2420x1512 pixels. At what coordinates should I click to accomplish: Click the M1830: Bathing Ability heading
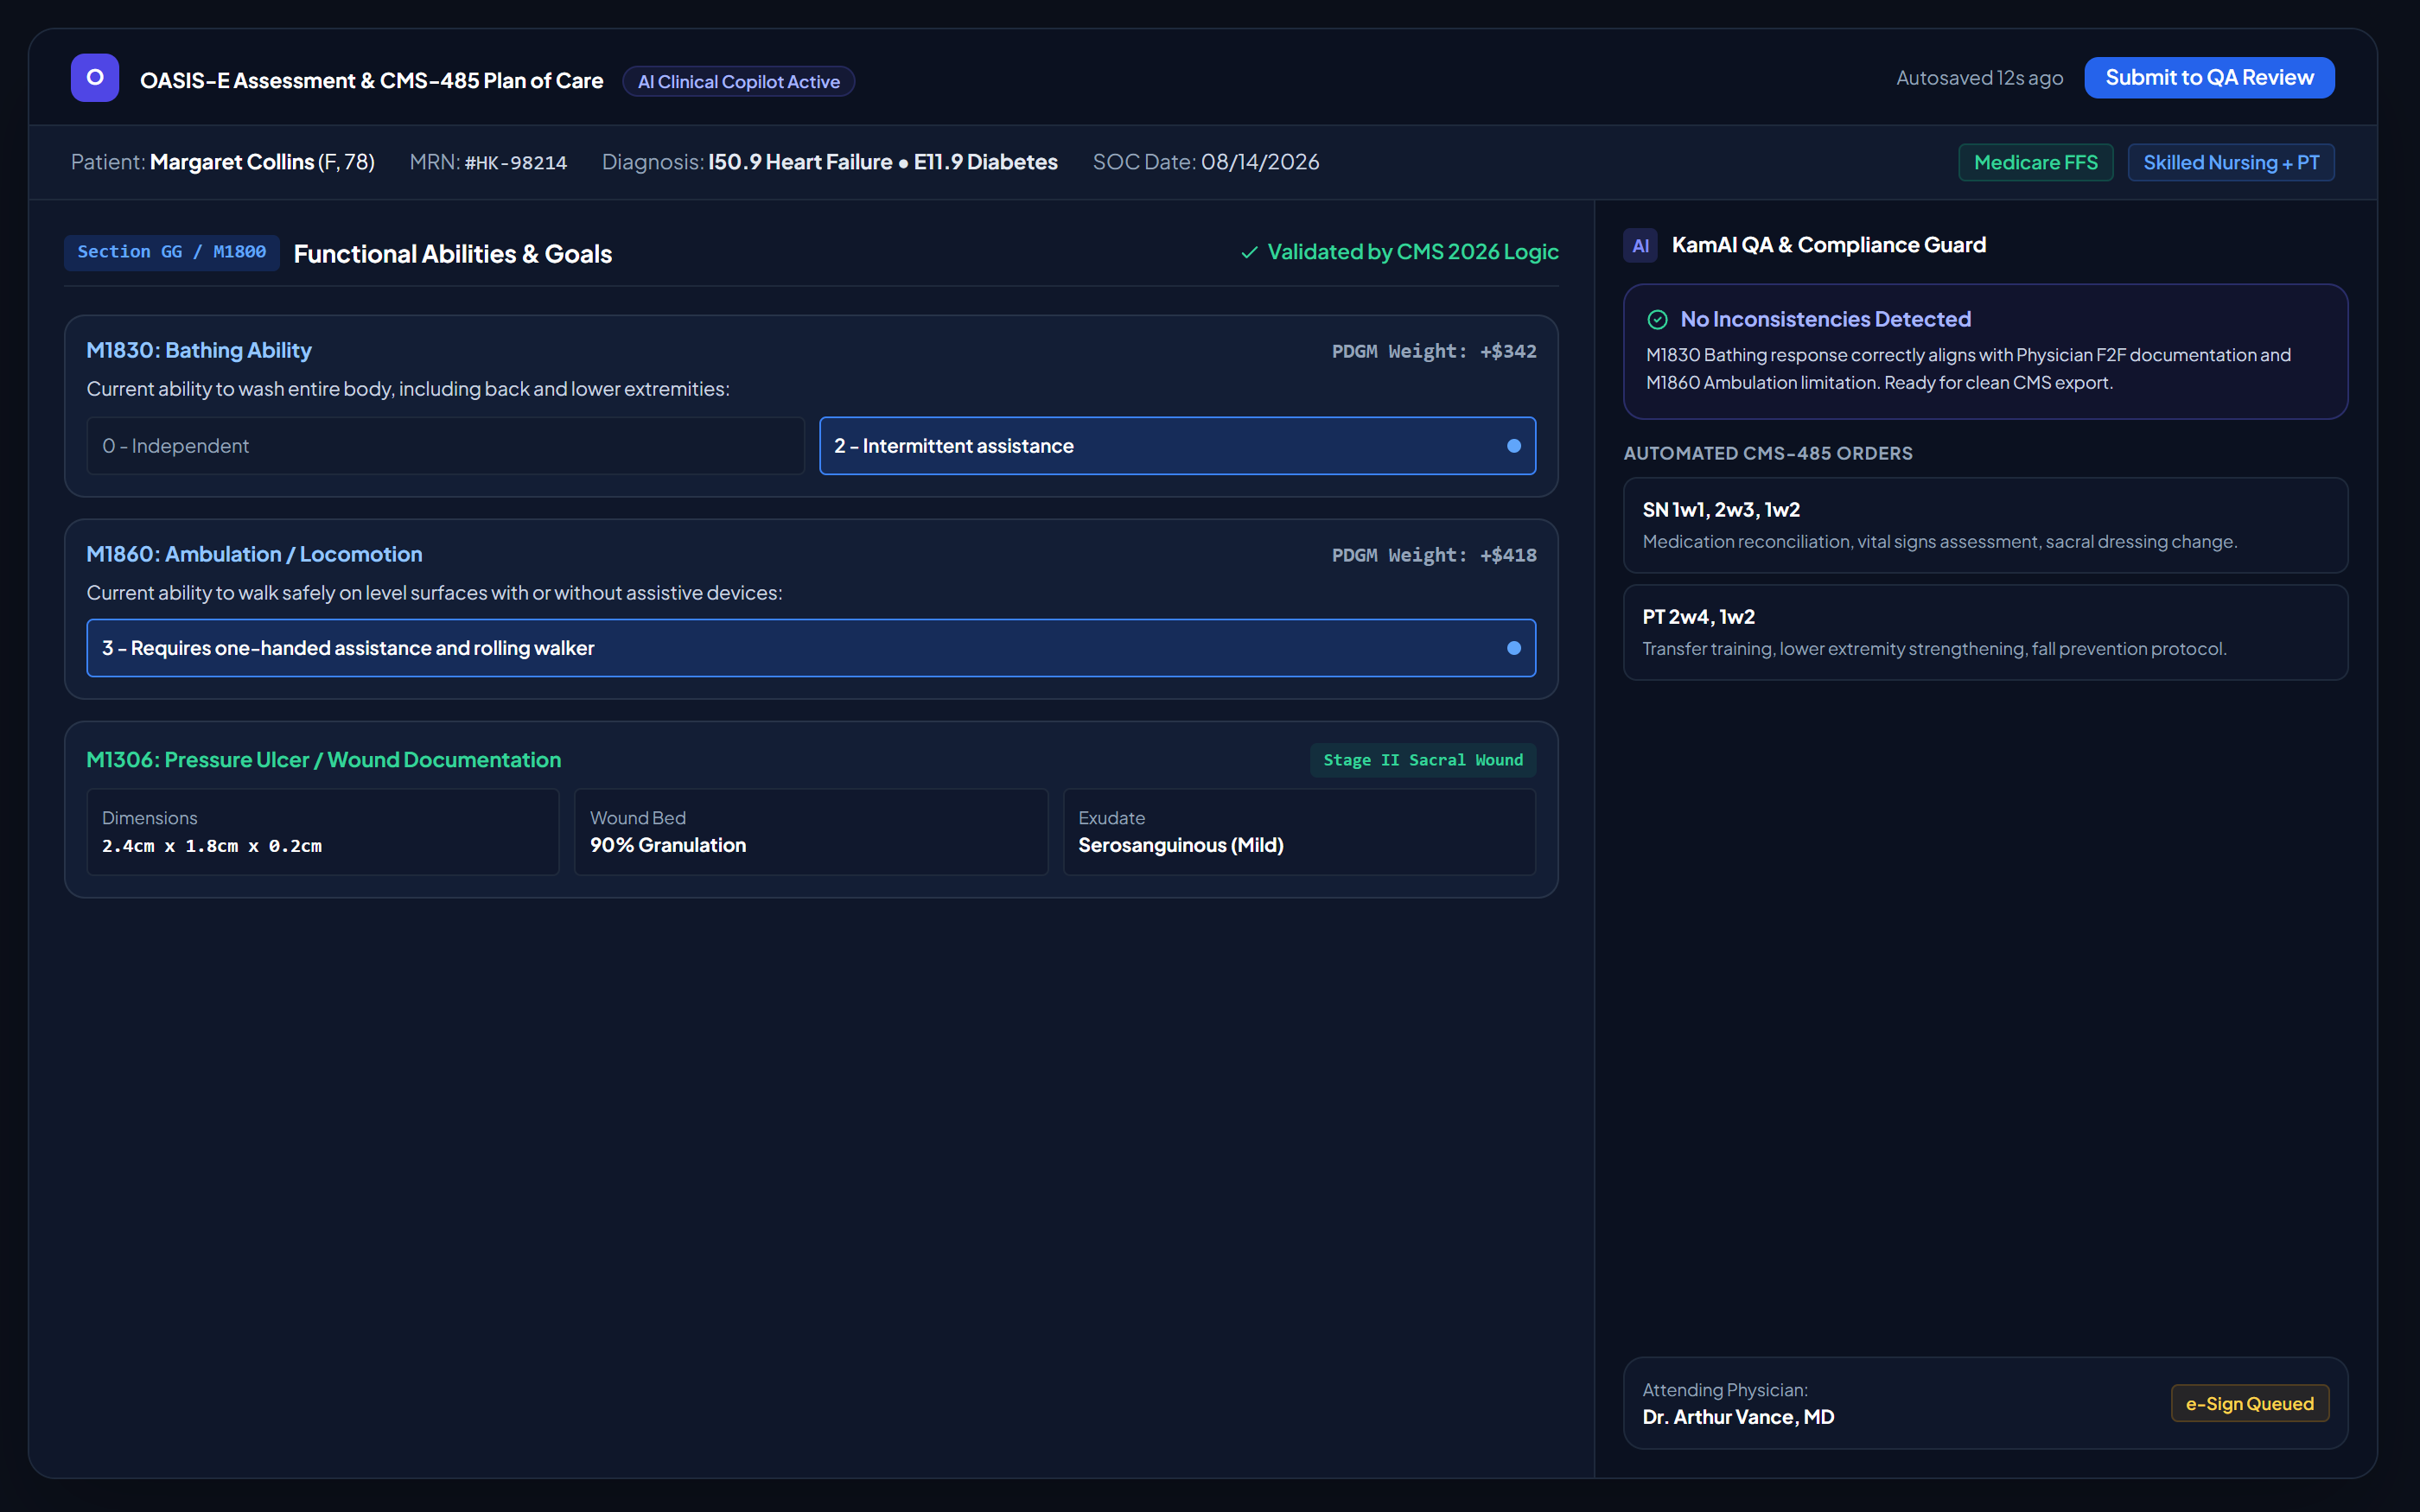coord(199,351)
